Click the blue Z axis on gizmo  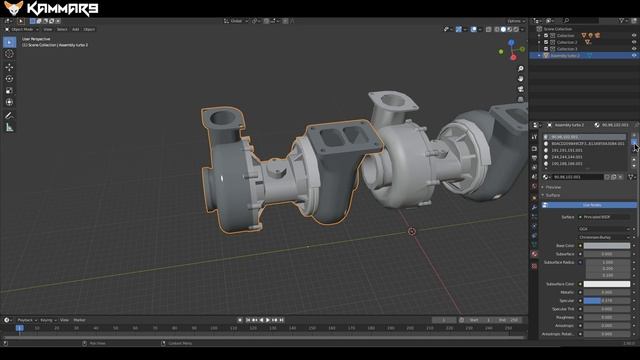click(x=511, y=42)
